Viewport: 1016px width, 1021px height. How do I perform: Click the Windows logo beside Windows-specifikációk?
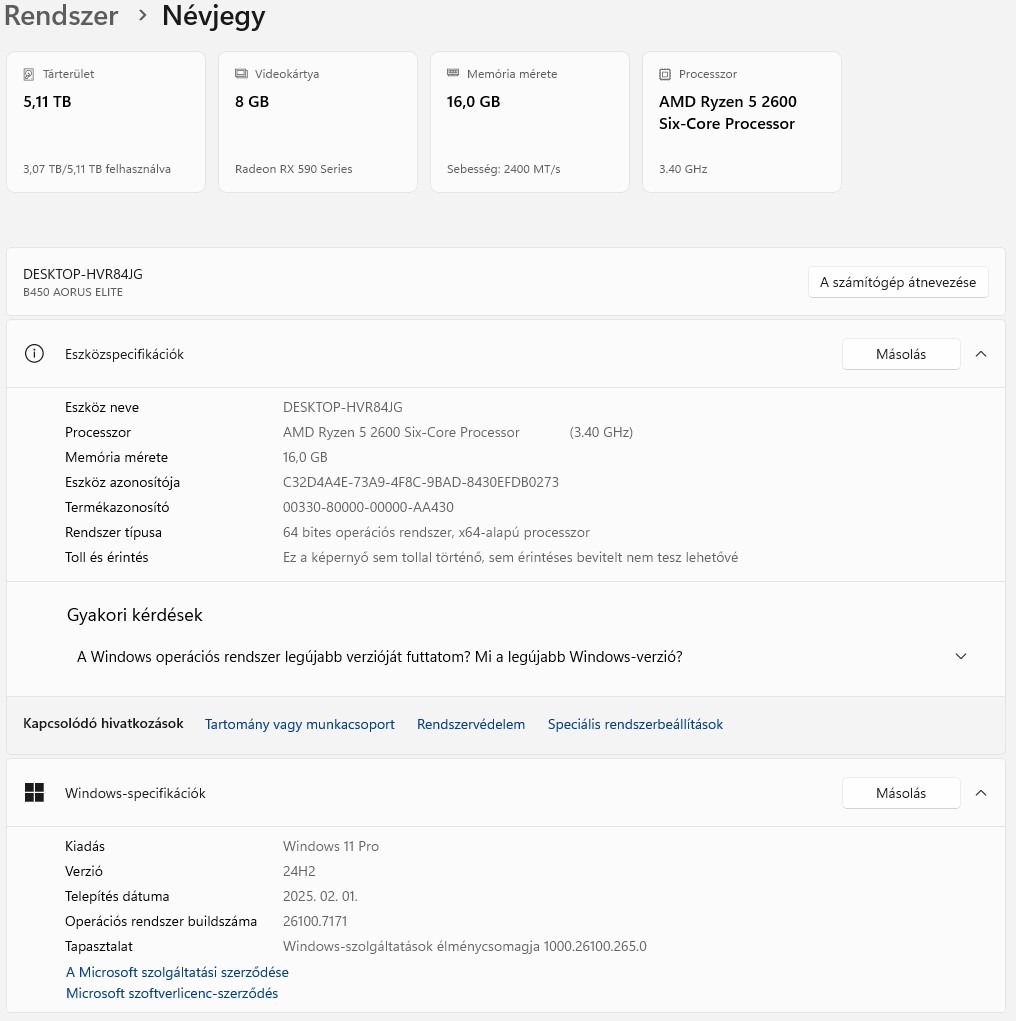pos(34,793)
